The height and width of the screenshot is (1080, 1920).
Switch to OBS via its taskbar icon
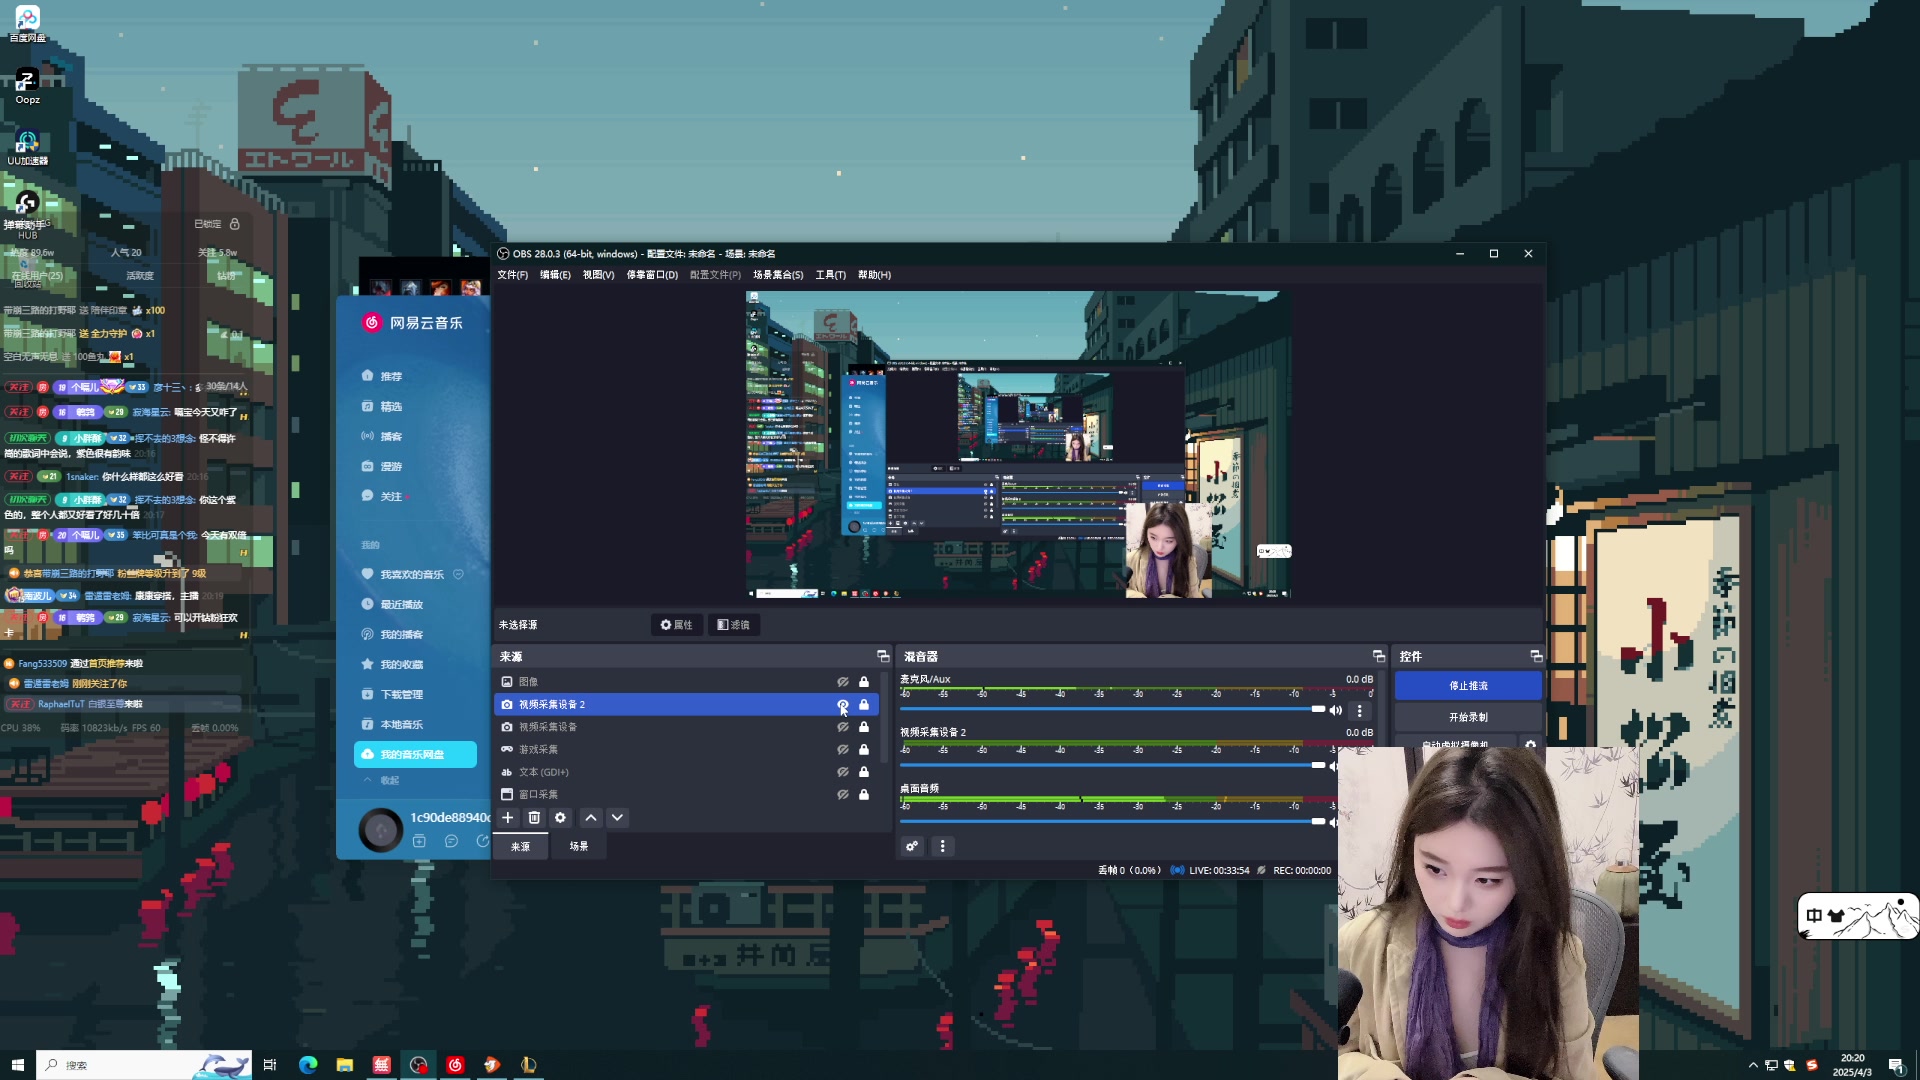[418, 1065]
